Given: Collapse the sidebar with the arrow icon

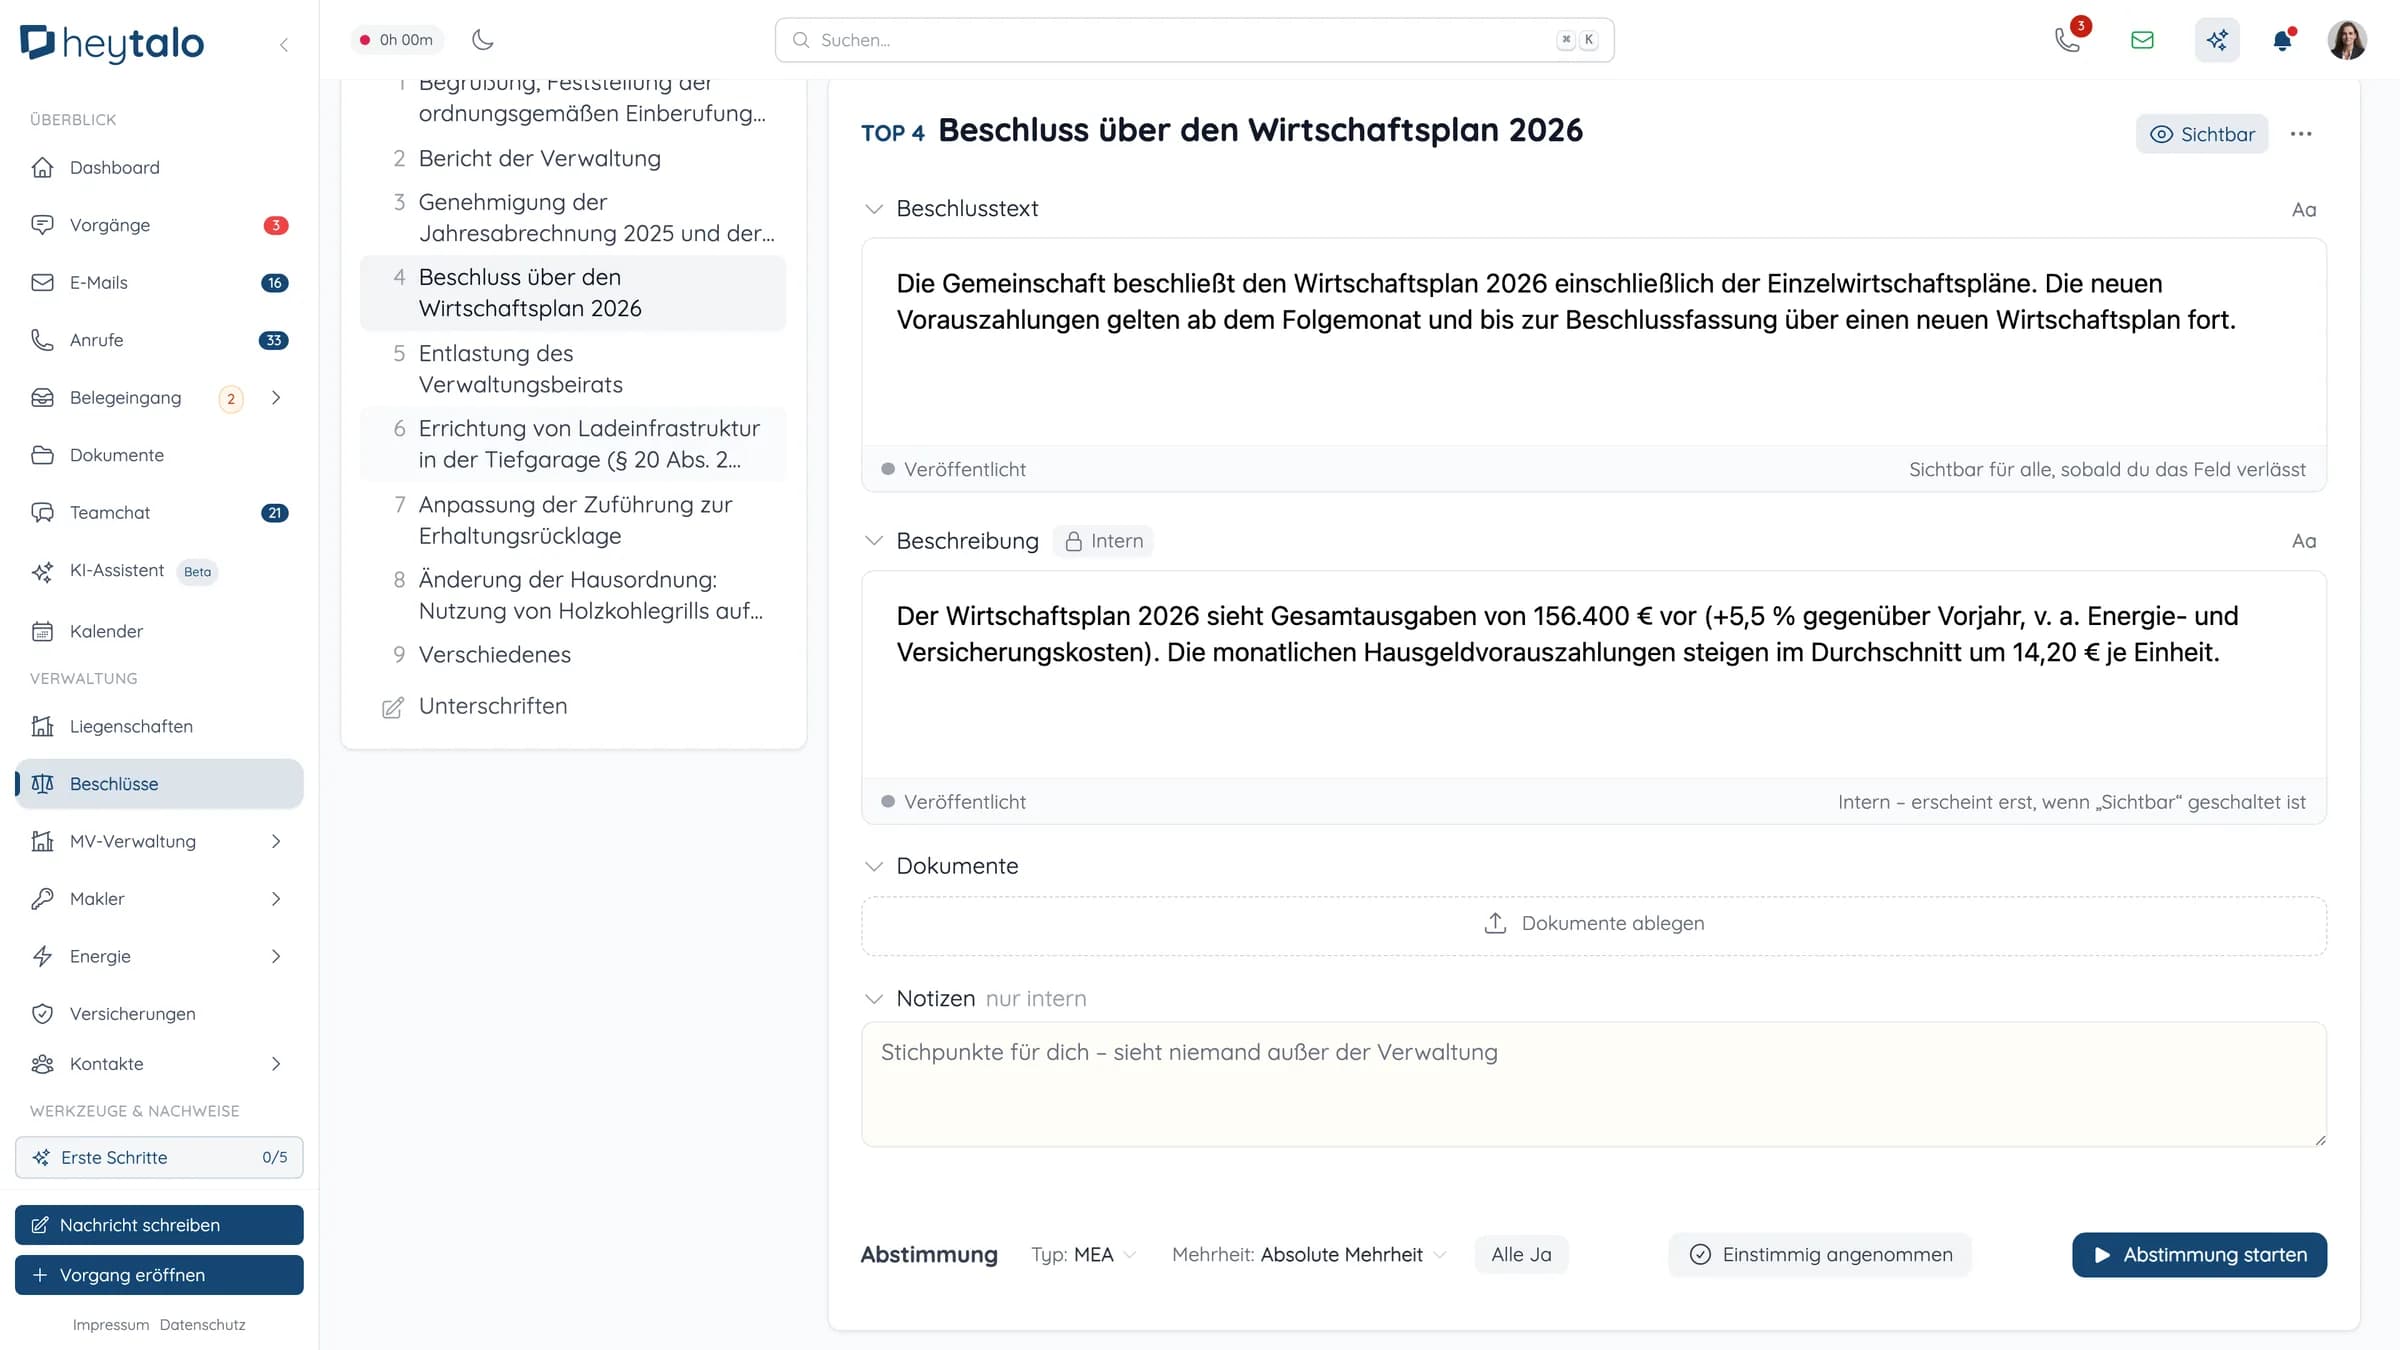Looking at the screenshot, I should 284,44.
